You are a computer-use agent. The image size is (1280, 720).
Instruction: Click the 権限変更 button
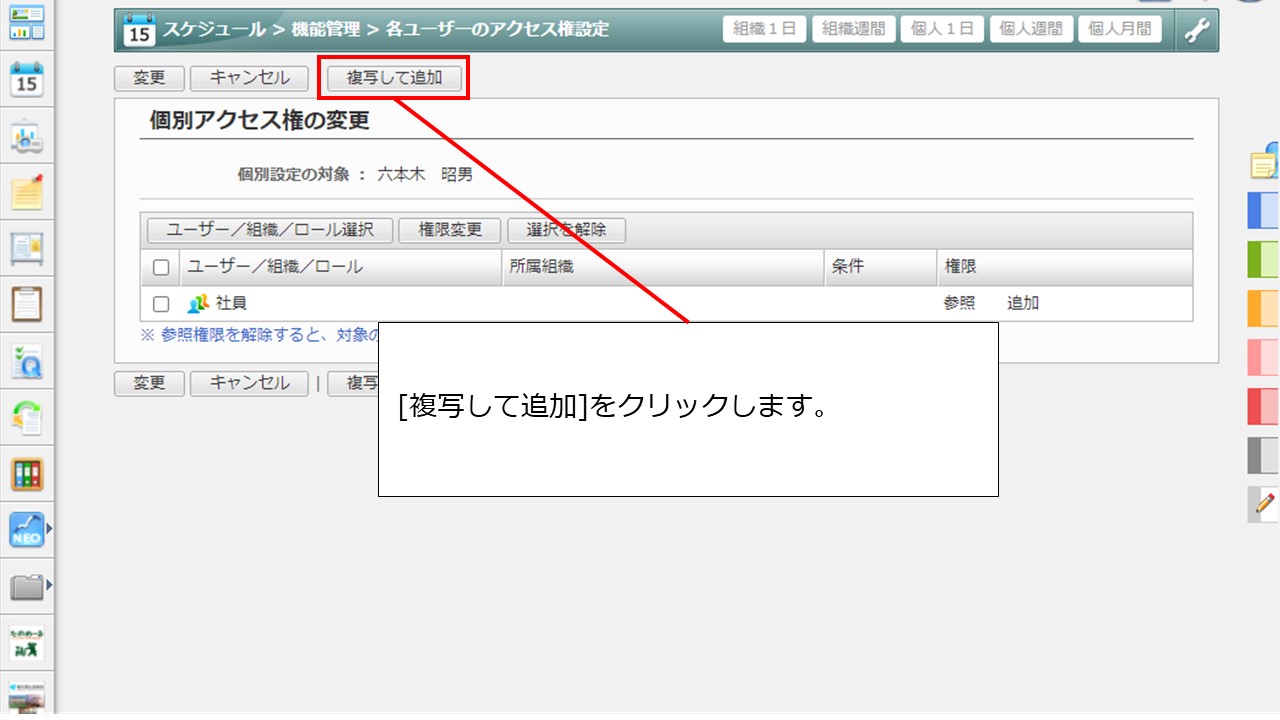450,230
